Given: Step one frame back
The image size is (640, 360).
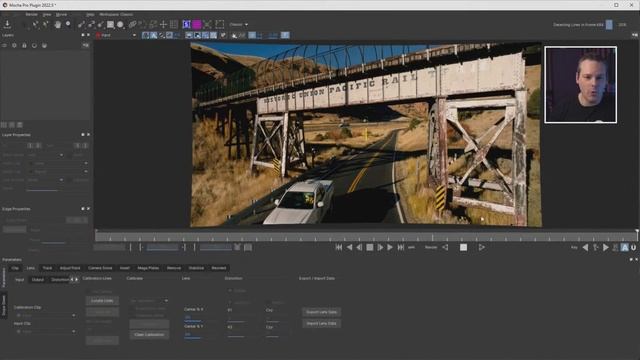Looking at the screenshot, I should 359,247.
